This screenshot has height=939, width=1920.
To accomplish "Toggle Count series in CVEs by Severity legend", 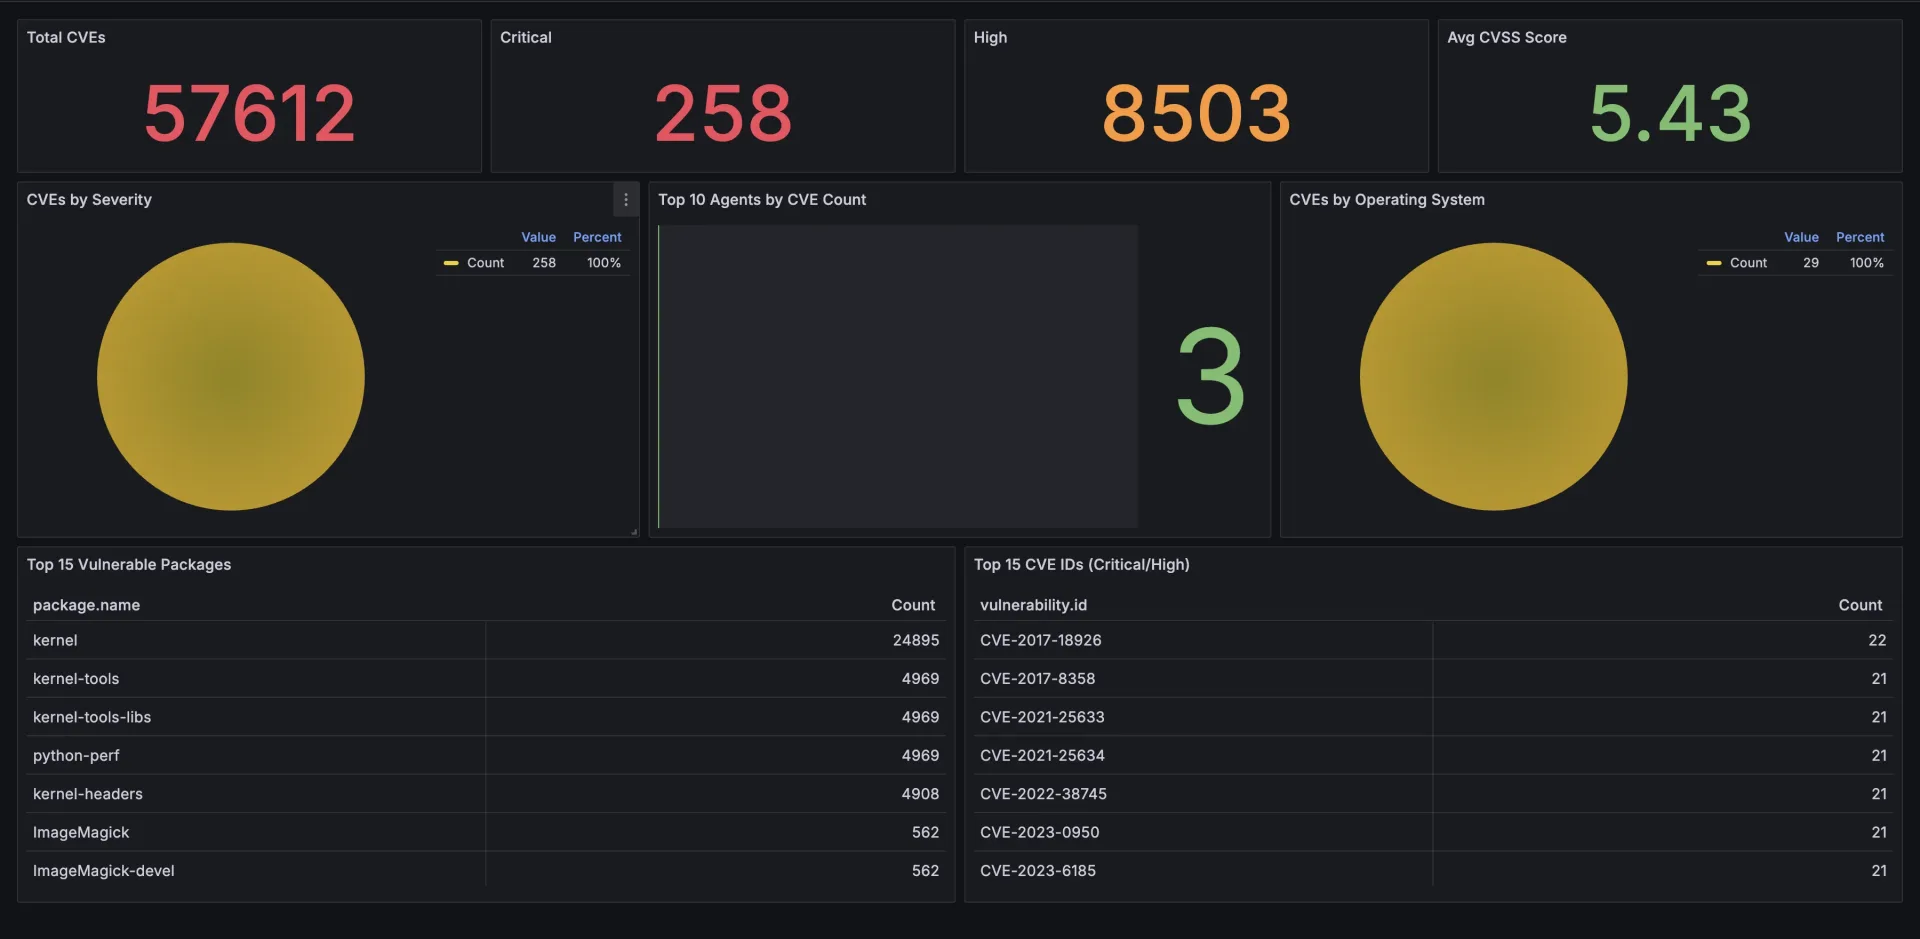I will tap(485, 263).
